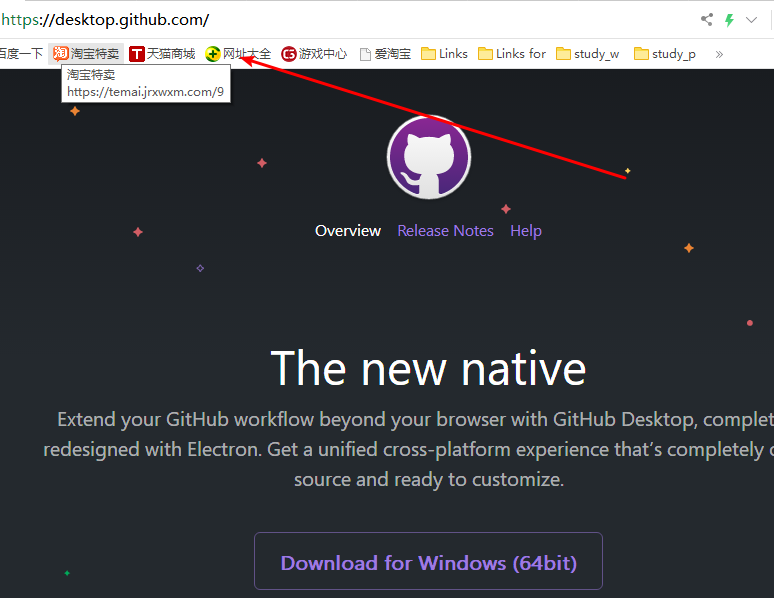Click the green lightning speed-mode icon
The width and height of the screenshot is (774, 598).
730,20
